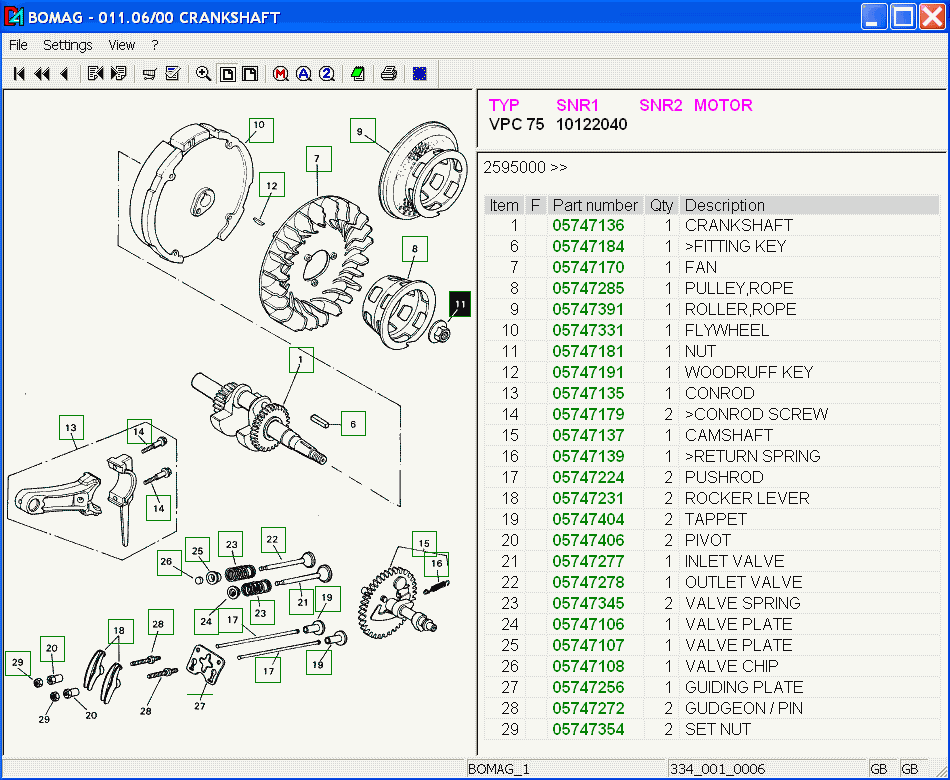Click the highlighted black callout 11
This screenshot has width=950, height=780.
[460, 304]
